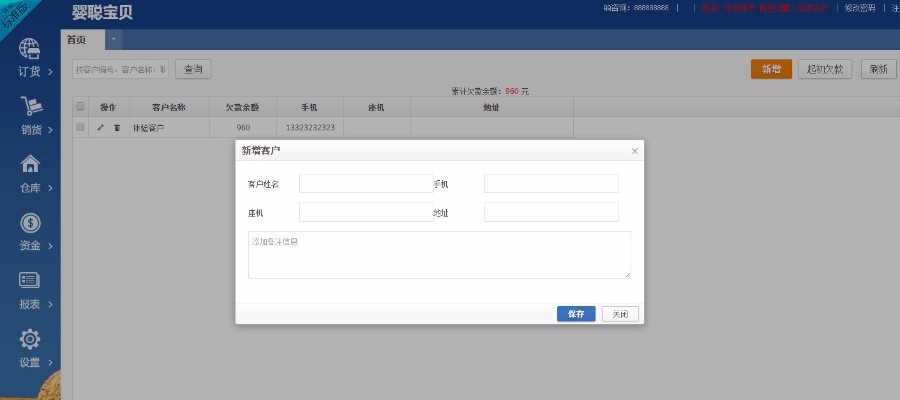The image size is (900, 400).
Task: Expand the 订货 menu chevron
Action: tap(51, 72)
